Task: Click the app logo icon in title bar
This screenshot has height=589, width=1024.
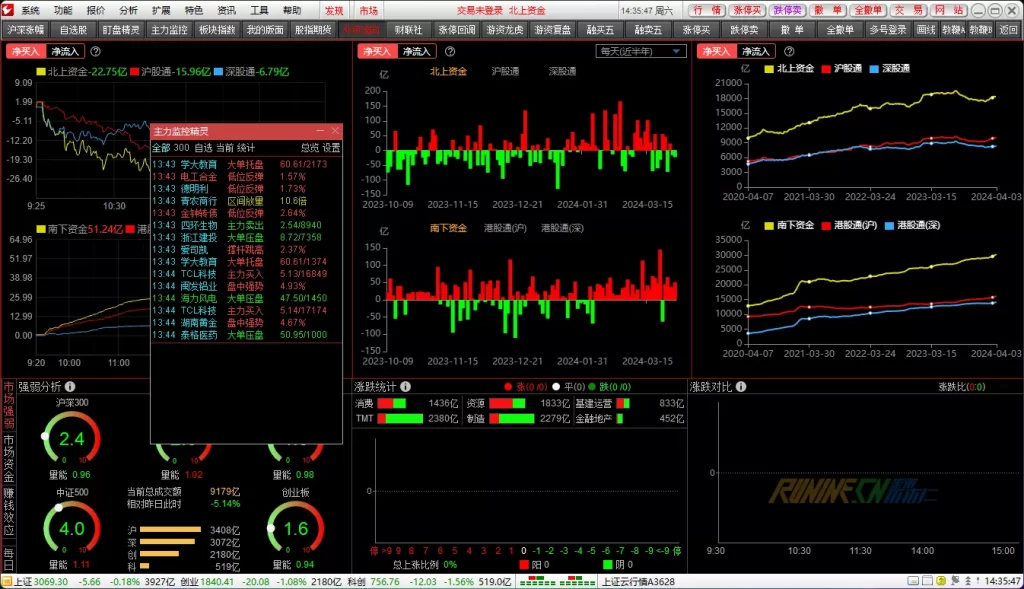Action: point(9,10)
